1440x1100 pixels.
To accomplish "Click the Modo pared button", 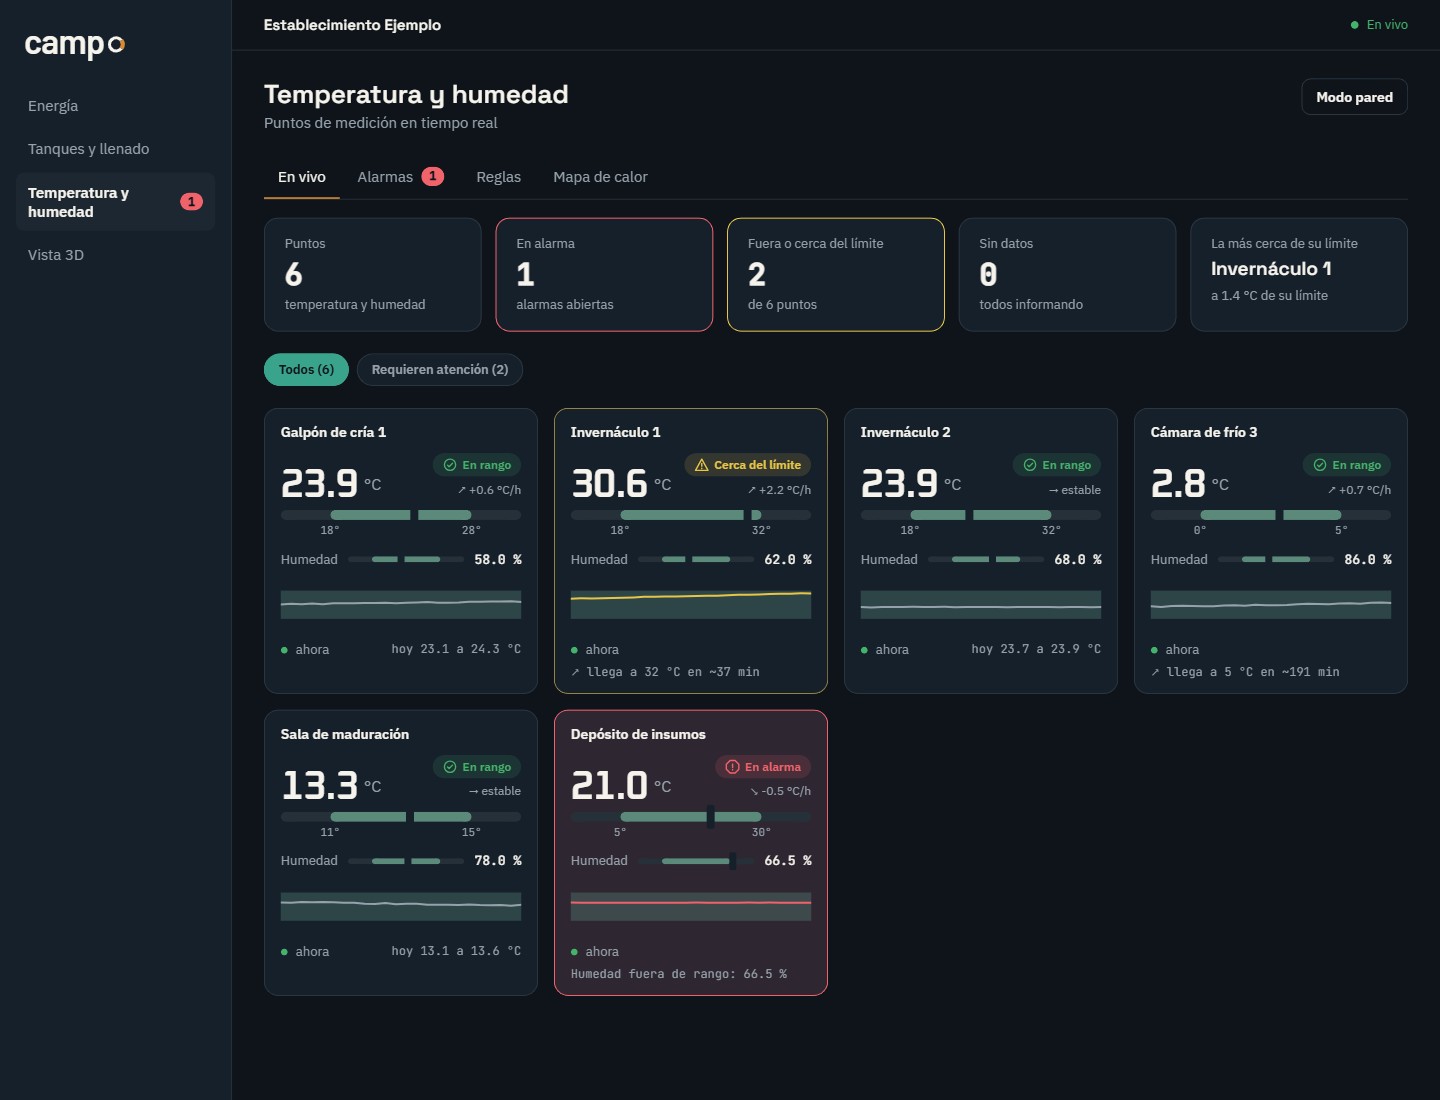I will pos(1354,97).
